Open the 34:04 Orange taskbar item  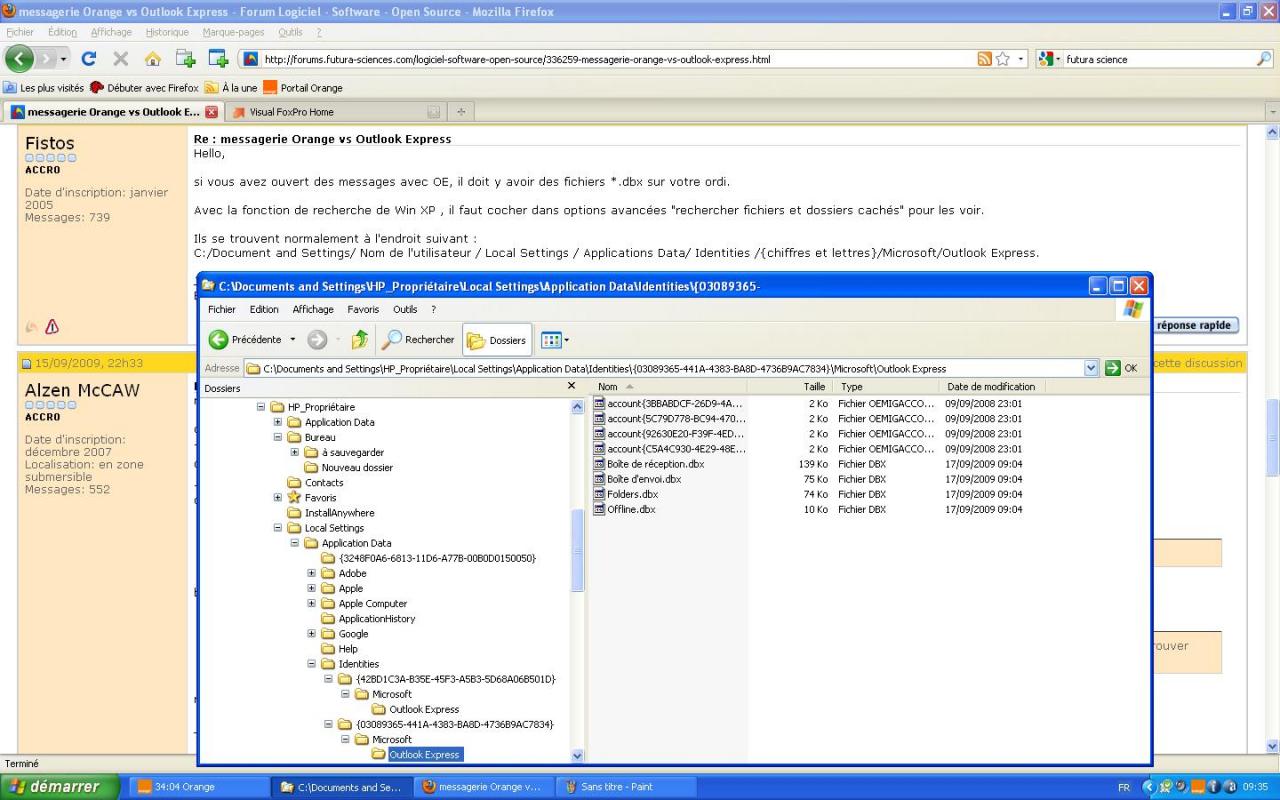[x=199, y=787]
